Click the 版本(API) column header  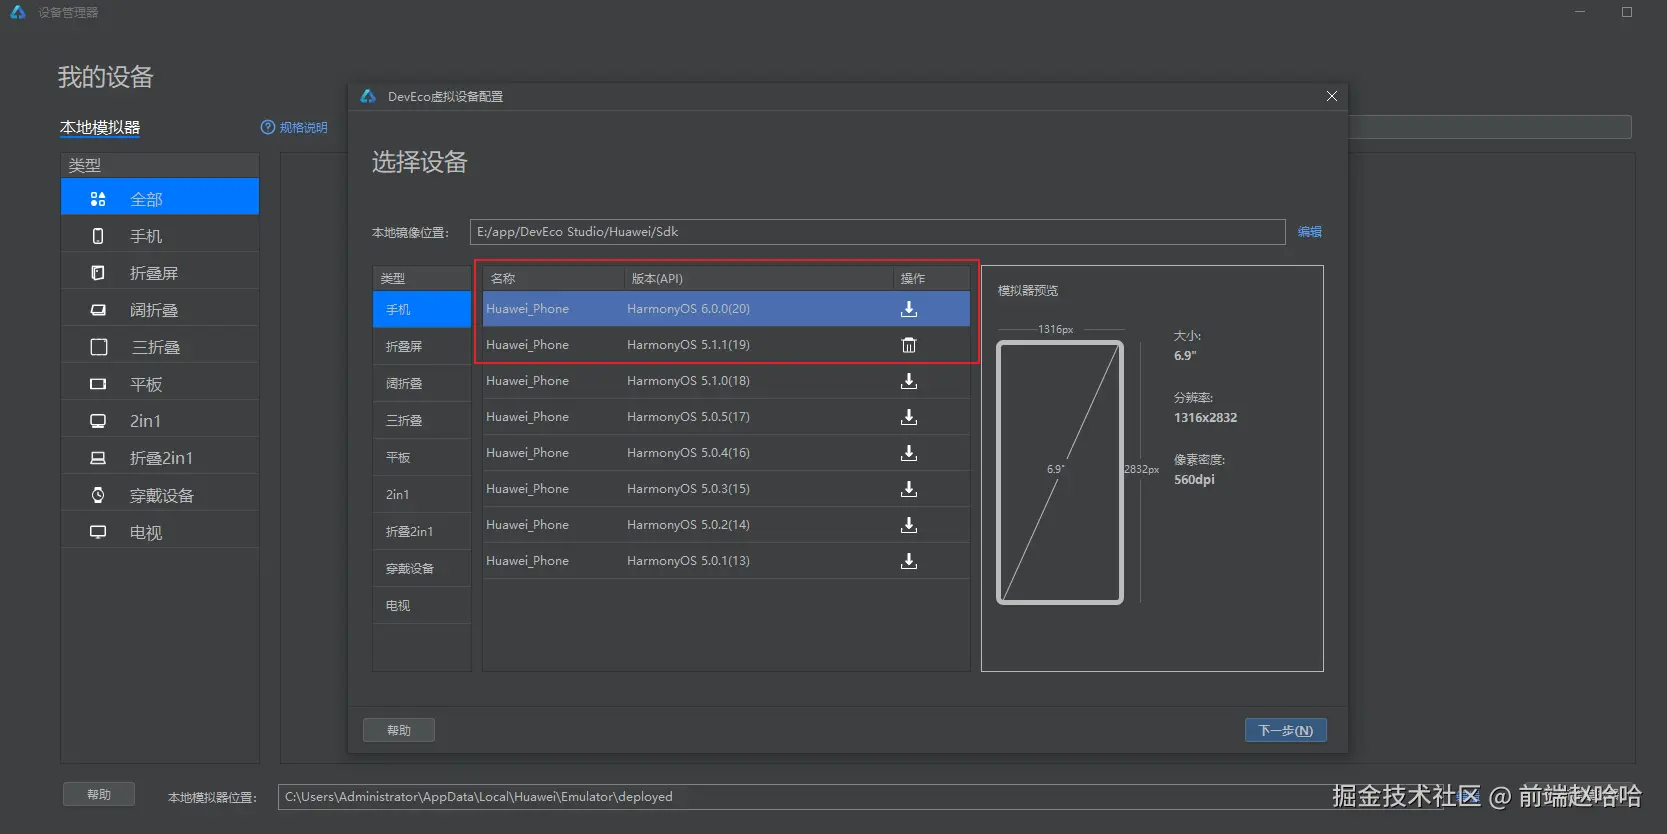point(758,278)
